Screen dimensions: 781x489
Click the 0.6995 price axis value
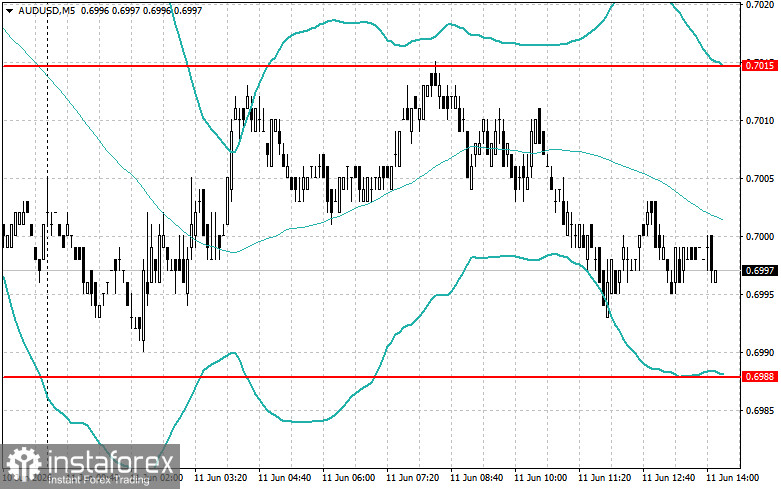[760, 294]
